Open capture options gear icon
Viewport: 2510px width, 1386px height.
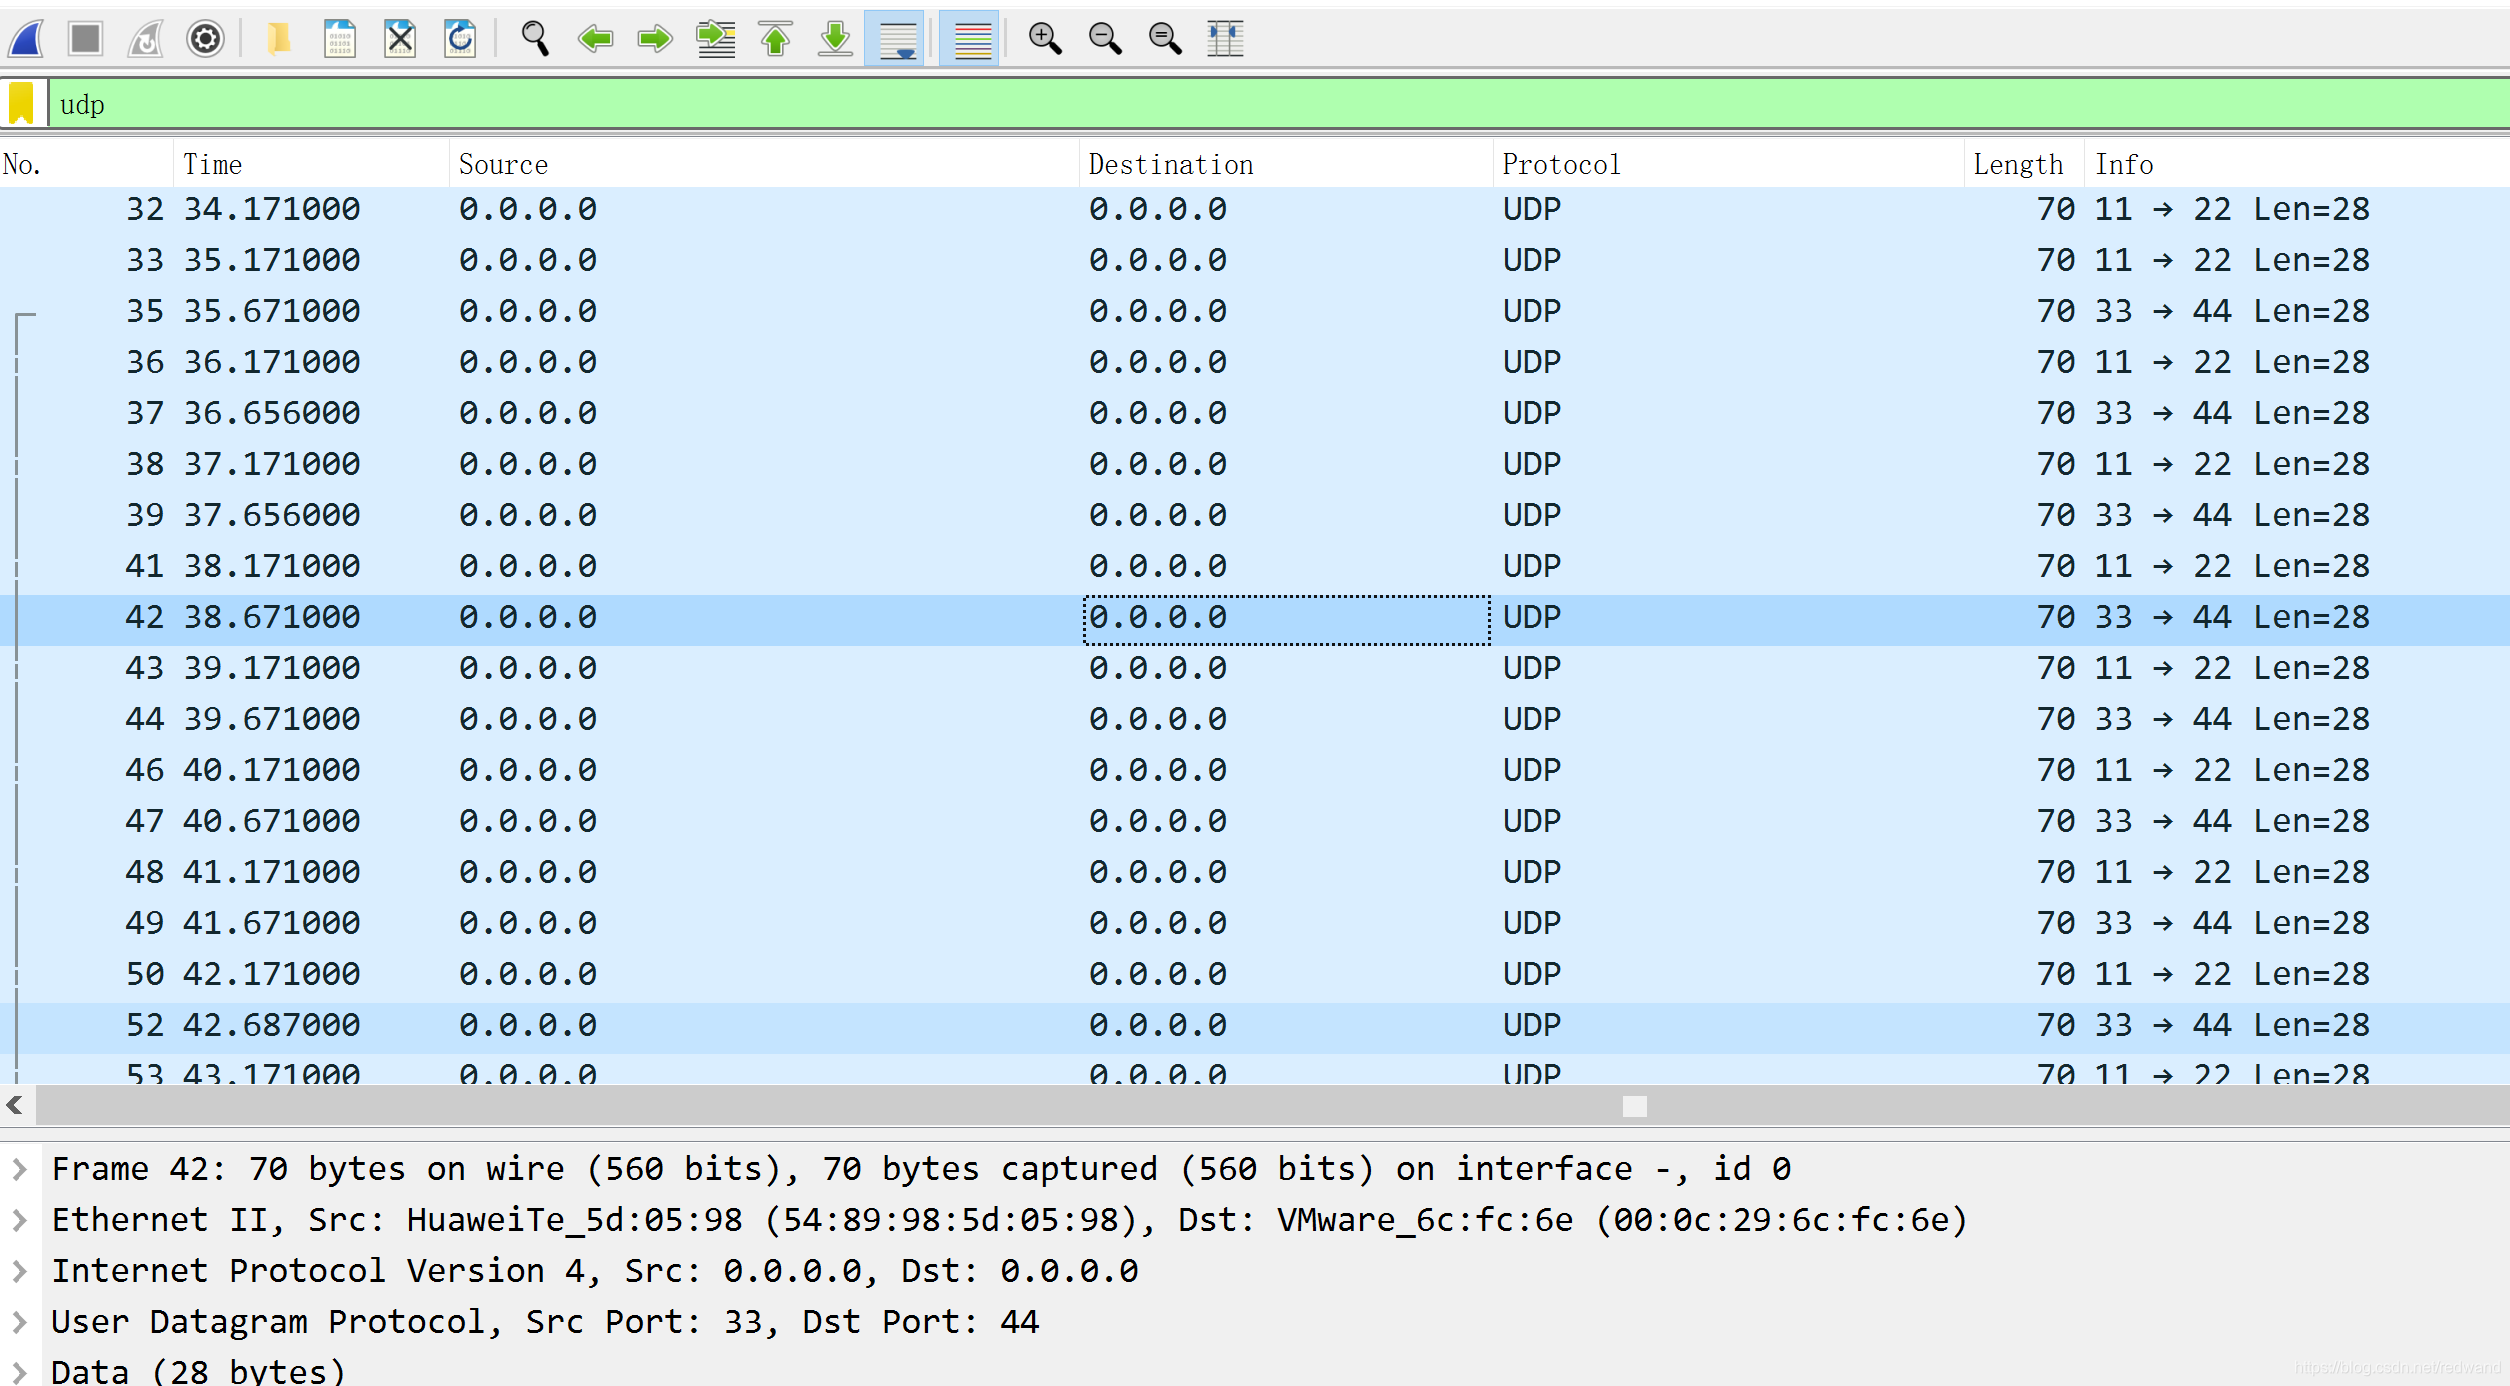tap(205, 39)
